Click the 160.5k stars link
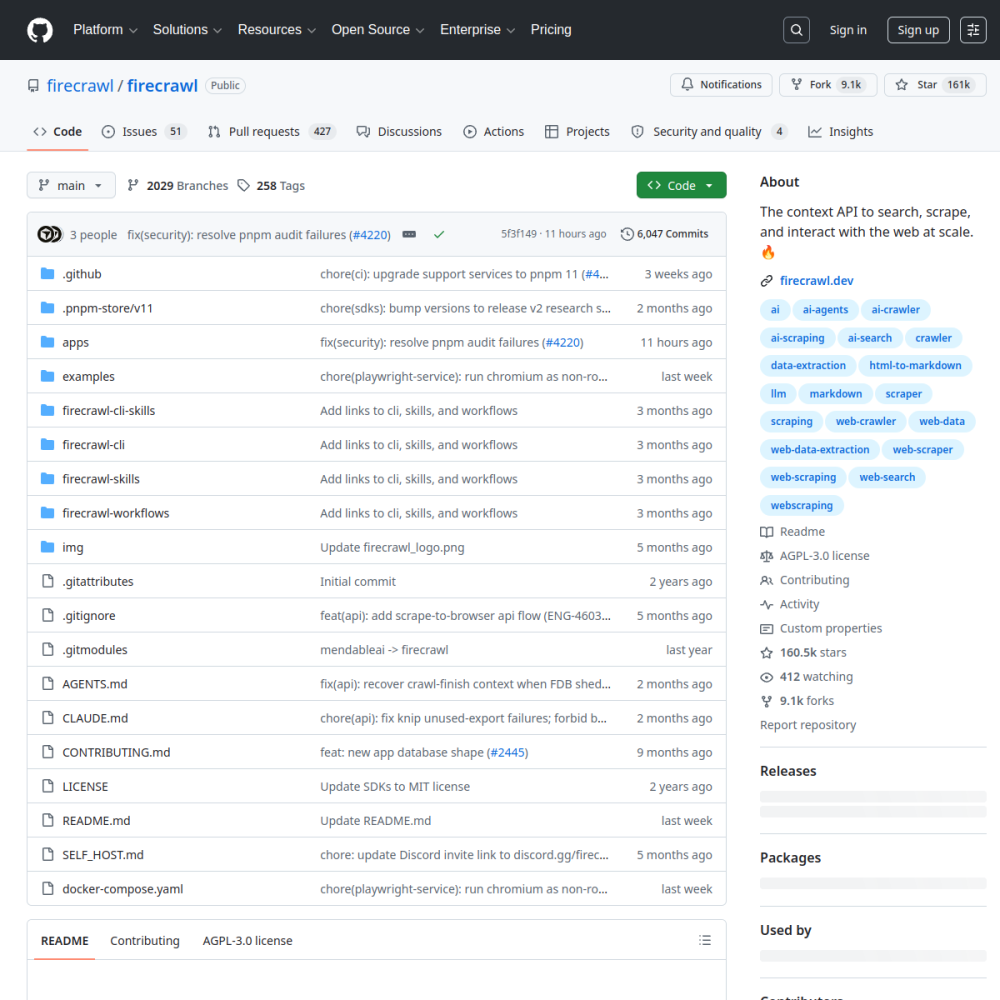Screen dimensions: 1000x1000 (x=812, y=652)
